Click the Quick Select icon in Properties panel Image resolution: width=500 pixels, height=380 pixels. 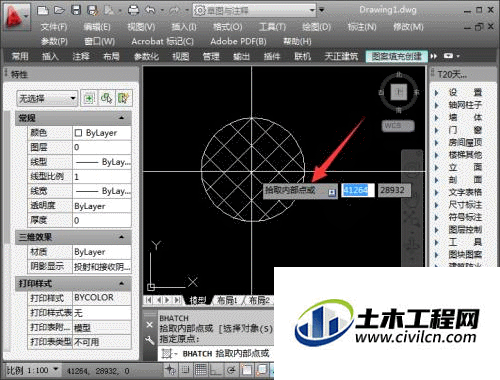pos(123,98)
